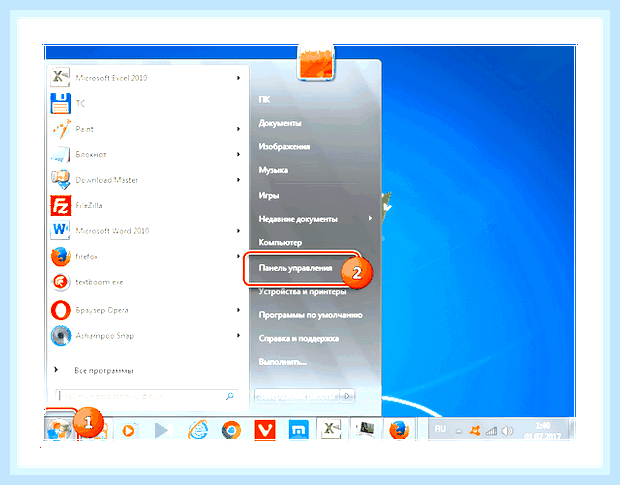Expand Download Master submenu arrow
The height and width of the screenshot is (485, 620).
(x=238, y=180)
